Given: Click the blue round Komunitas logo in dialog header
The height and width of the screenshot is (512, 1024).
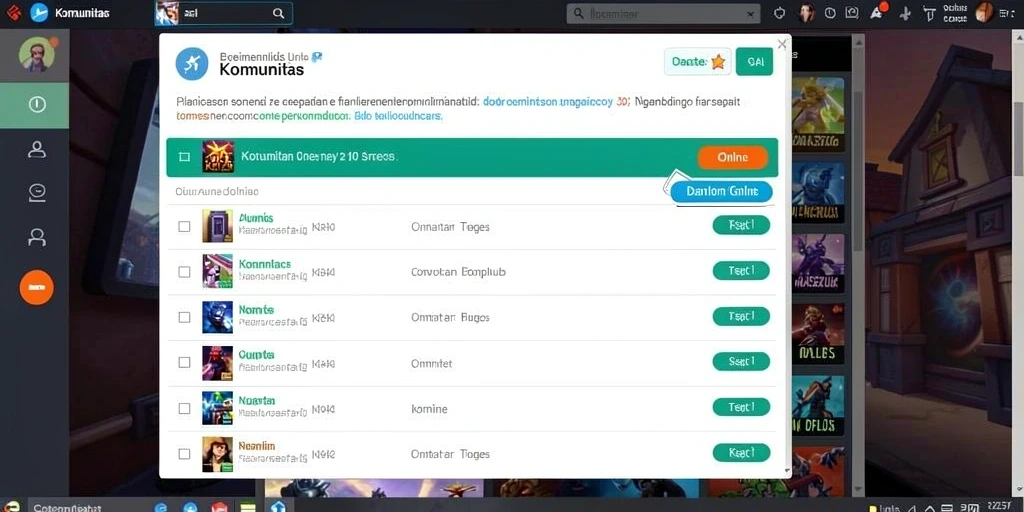Looking at the screenshot, I should point(192,64).
